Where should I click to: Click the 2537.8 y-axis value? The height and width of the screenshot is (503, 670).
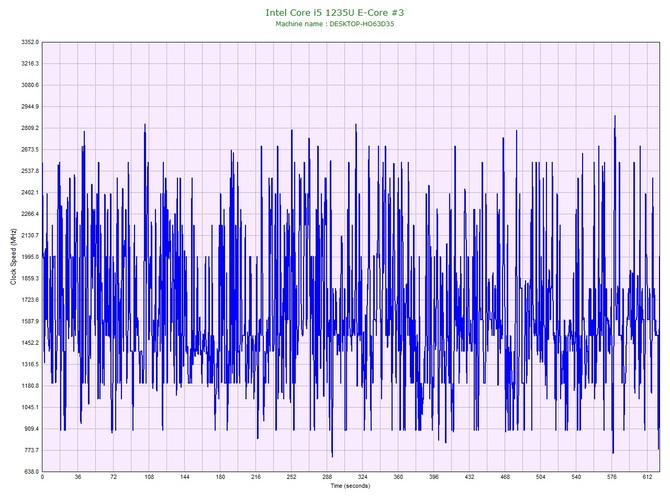30,171
